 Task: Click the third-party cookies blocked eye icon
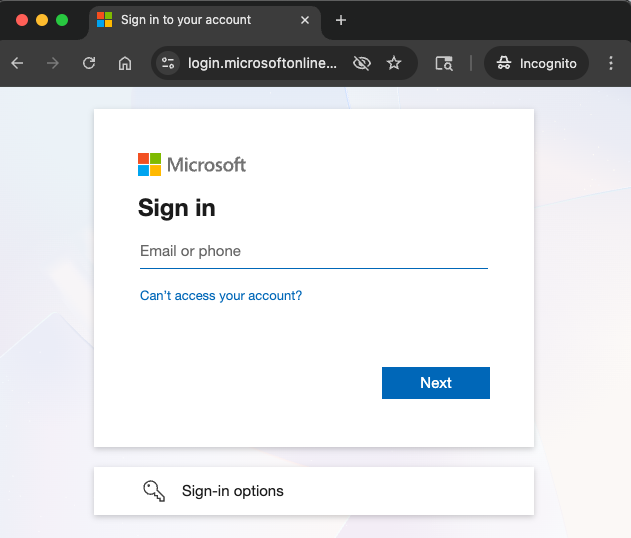point(361,63)
